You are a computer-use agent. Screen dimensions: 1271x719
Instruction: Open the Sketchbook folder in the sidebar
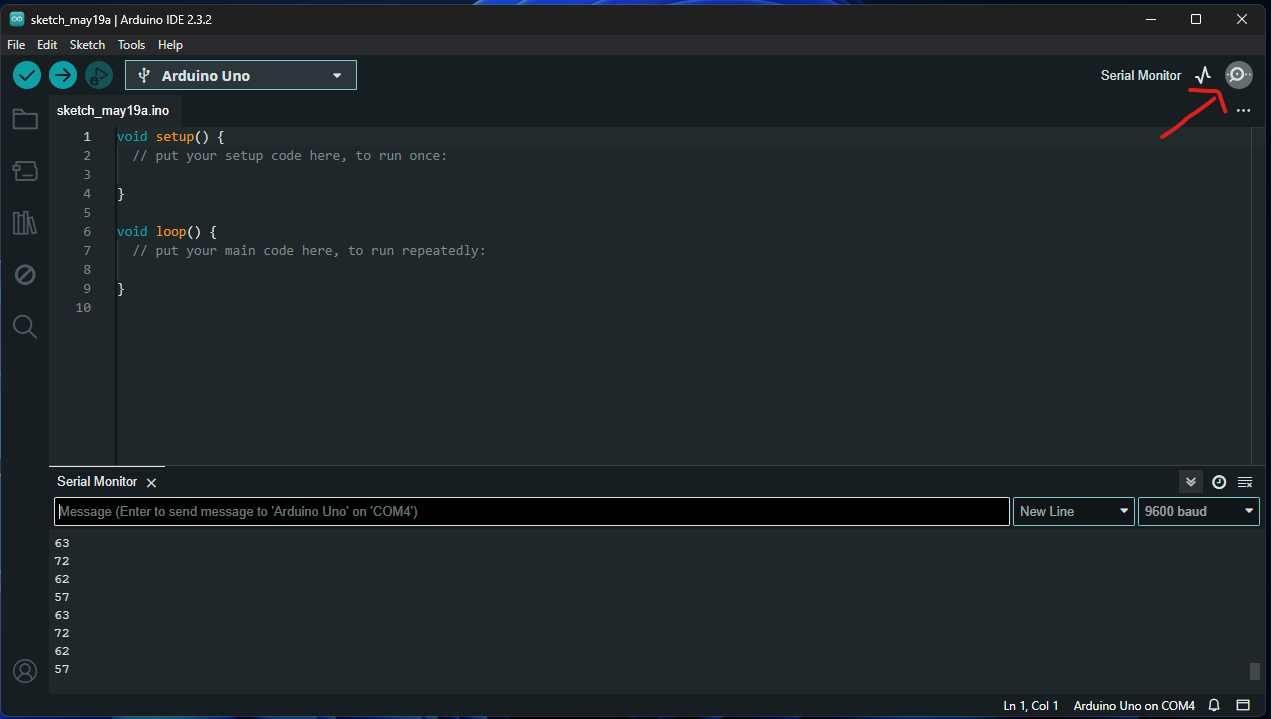[25, 120]
